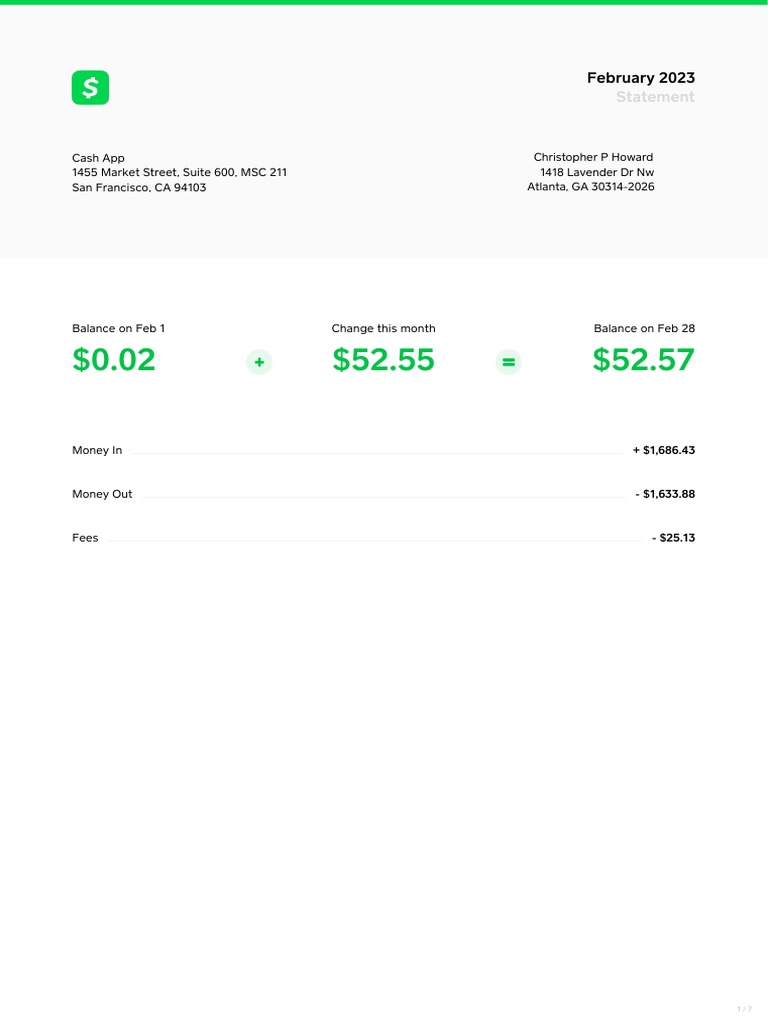The width and height of the screenshot is (768, 1024).
Task: Click the Money In row label
Action: pyautogui.click(x=97, y=450)
